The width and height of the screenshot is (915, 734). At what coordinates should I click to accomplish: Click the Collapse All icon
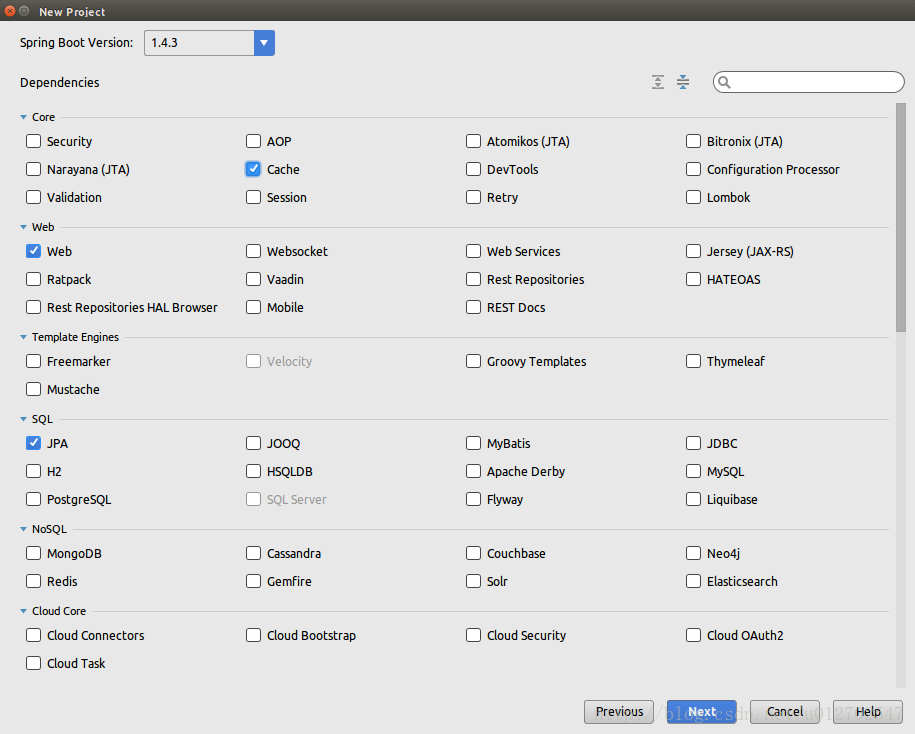tap(683, 82)
